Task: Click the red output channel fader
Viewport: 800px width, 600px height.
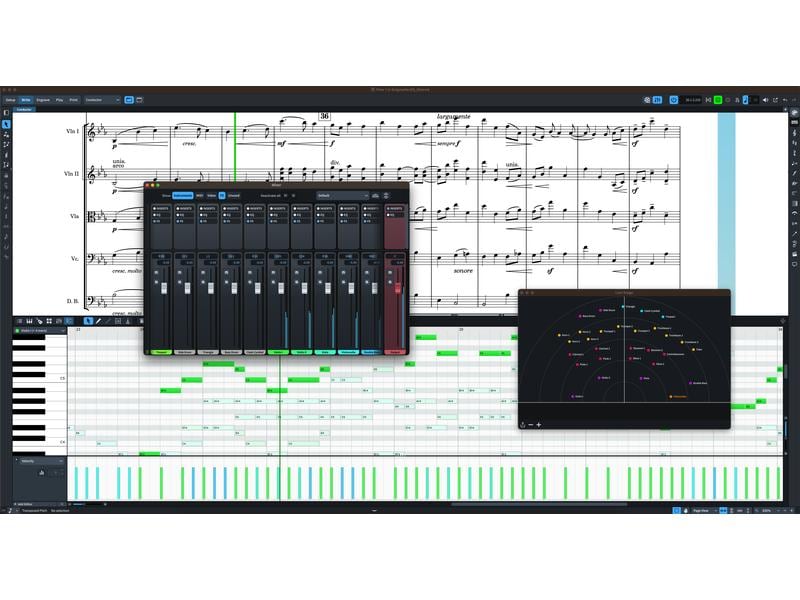Action: coord(398,288)
